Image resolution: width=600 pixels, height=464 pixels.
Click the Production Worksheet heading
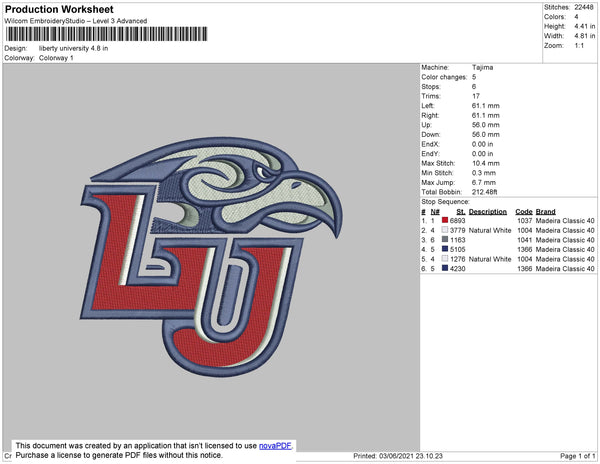pos(59,10)
